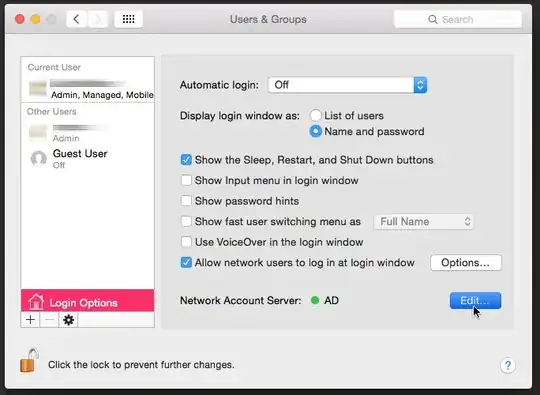The width and height of the screenshot is (540, 395).
Task: Open the Full Name popup menu
Action: pyautogui.click(x=424, y=221)
